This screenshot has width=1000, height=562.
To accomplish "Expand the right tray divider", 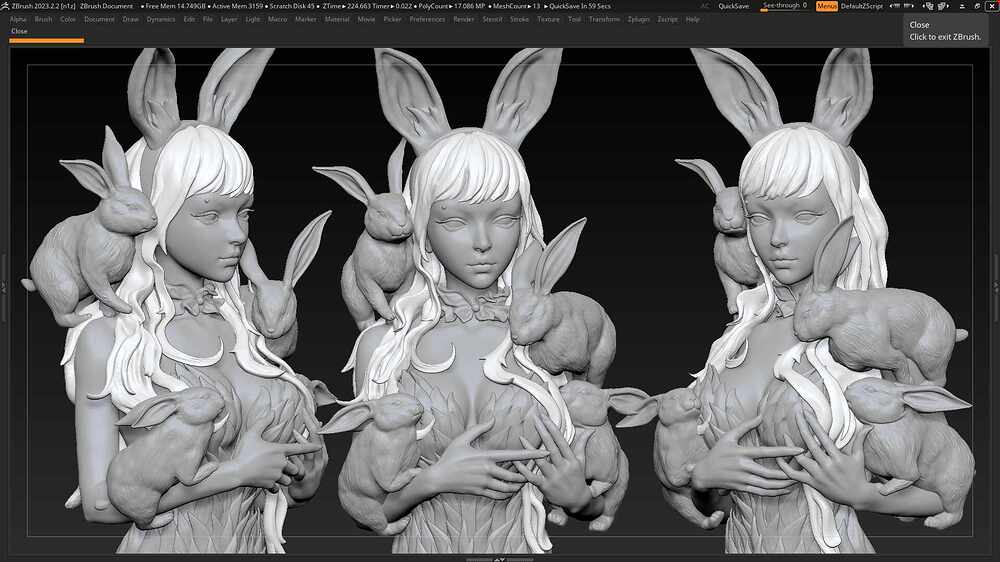I will tap(996, 286).
